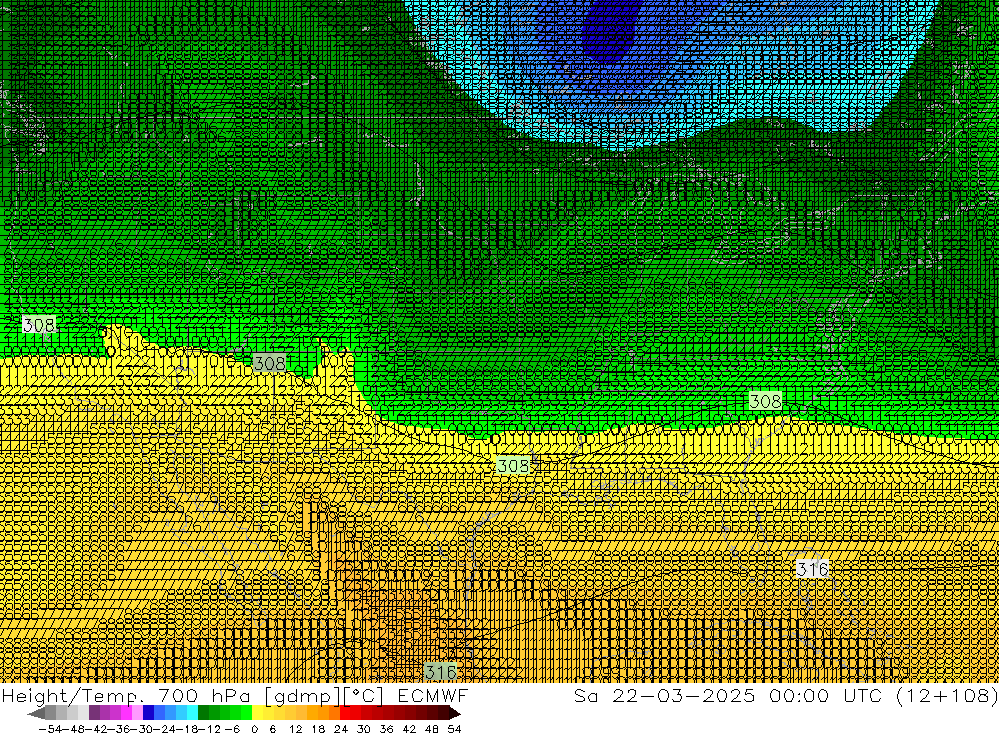Click the 42 legend value
Screen dimensions: 1000x733
(x=409, y=729)
